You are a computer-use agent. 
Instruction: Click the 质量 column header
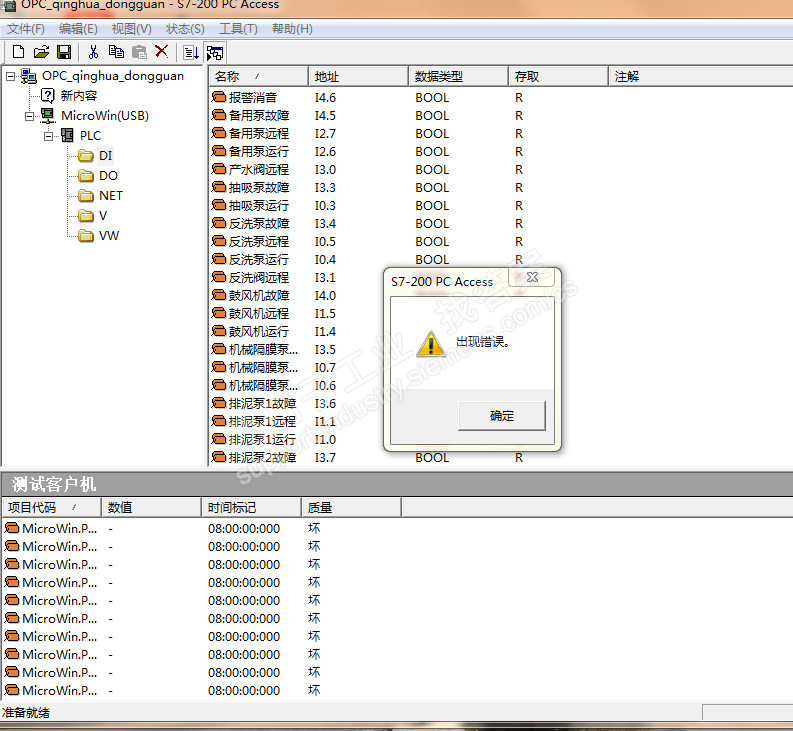pos(351,507)
